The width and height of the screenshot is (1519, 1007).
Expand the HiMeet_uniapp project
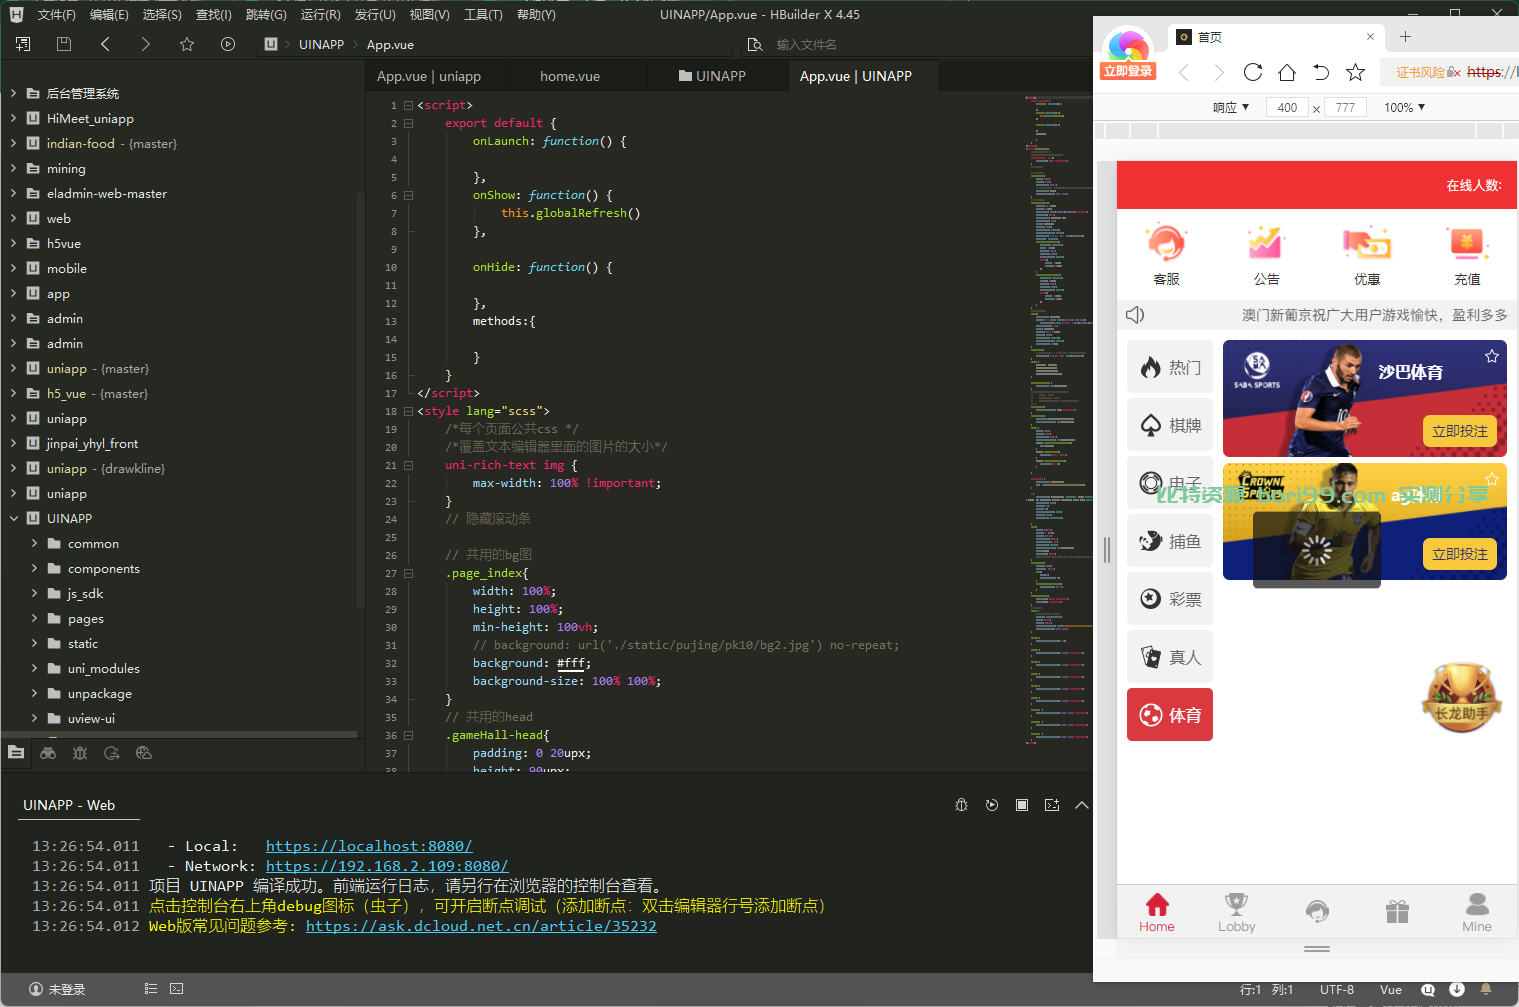pyautogui.click(x=13, y=118)
